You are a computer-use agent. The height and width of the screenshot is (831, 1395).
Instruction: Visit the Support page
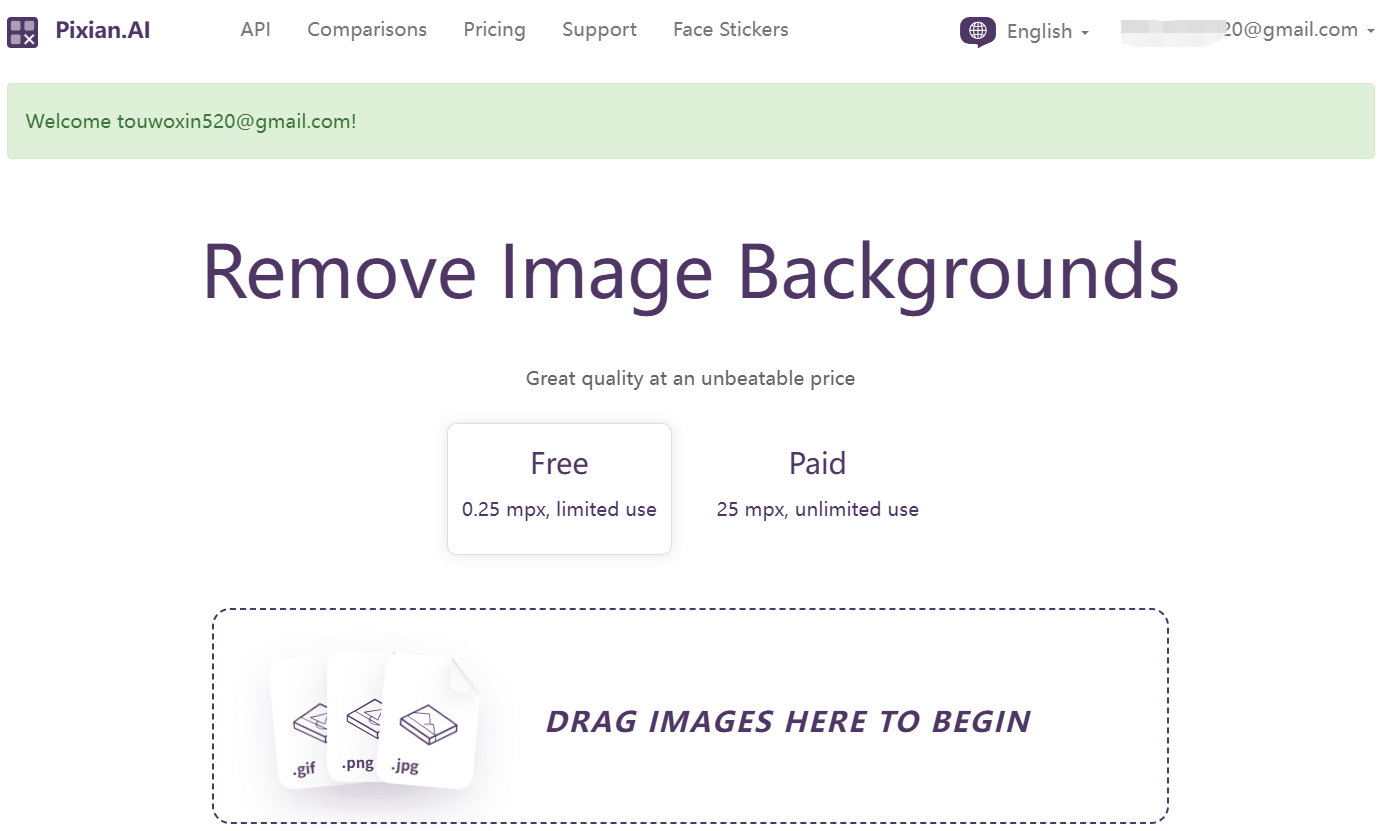[x=599, y=30]
